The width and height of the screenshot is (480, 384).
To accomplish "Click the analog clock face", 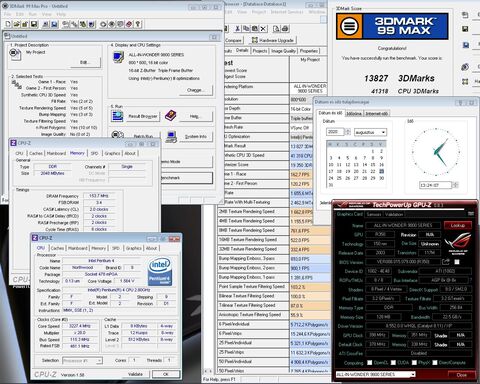I will click(436, 152).
